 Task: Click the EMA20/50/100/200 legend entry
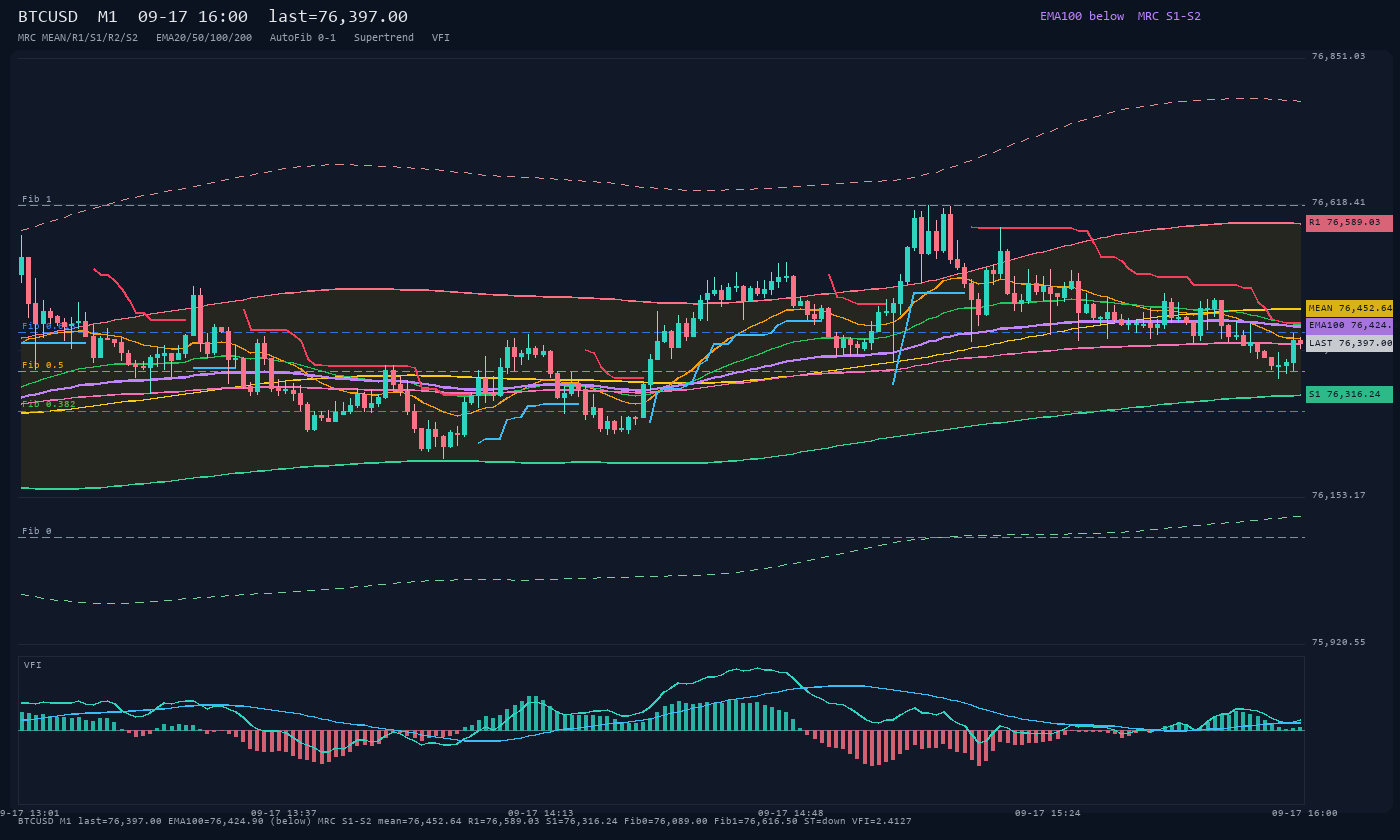coord(204,37)
